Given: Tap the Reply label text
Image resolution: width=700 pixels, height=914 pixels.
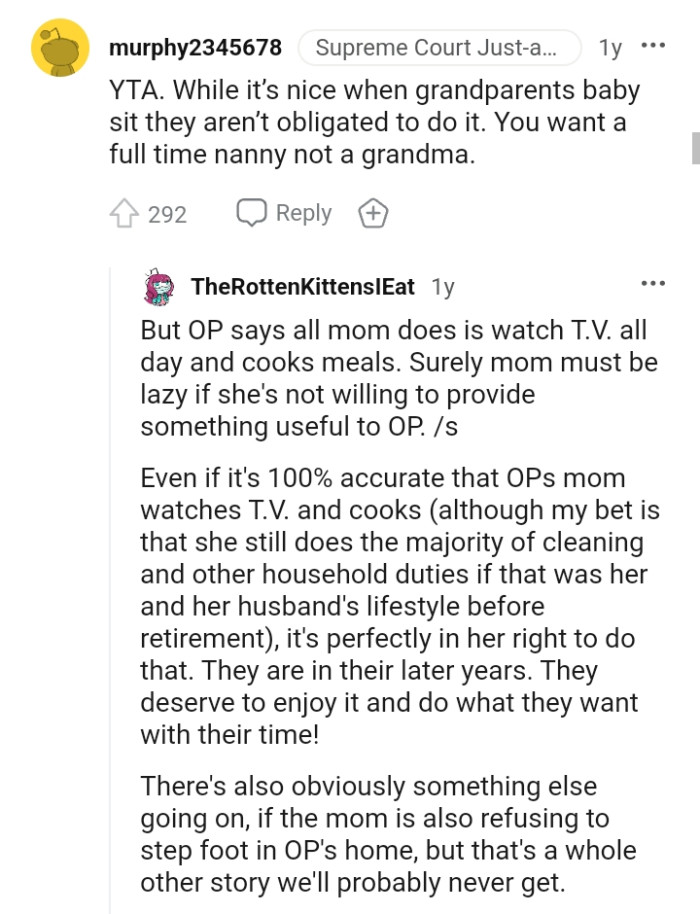Looking at the screenshot, I should coord(302,212).
